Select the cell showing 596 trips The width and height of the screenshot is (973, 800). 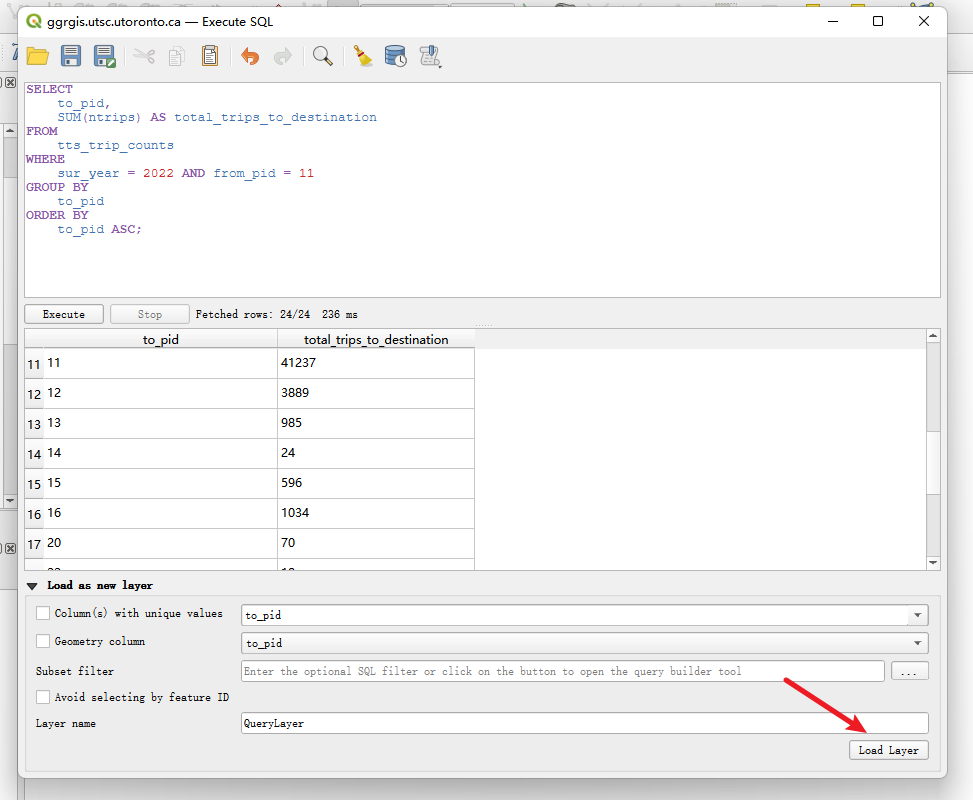click(x=375, y=483)
